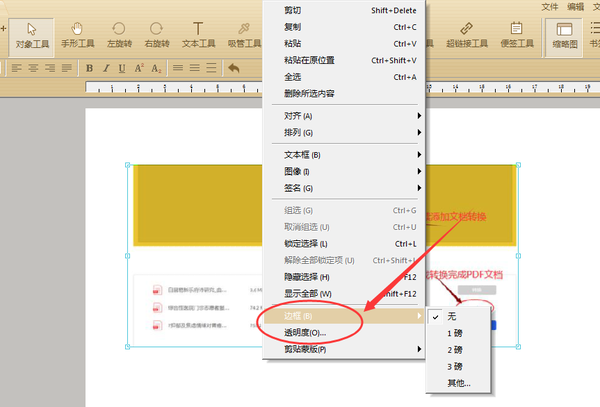Viewport: 600px width, 407px height.
Task: Choose 复制 from context menu
Action: tap(344, 27)
